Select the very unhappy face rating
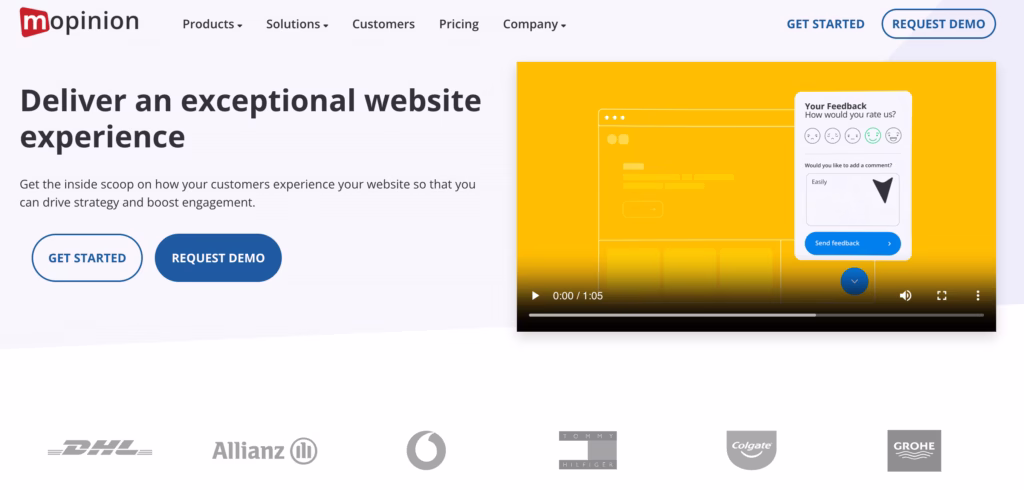The width and height of the screenshot is (1024, 490). (x=812, y=136)
